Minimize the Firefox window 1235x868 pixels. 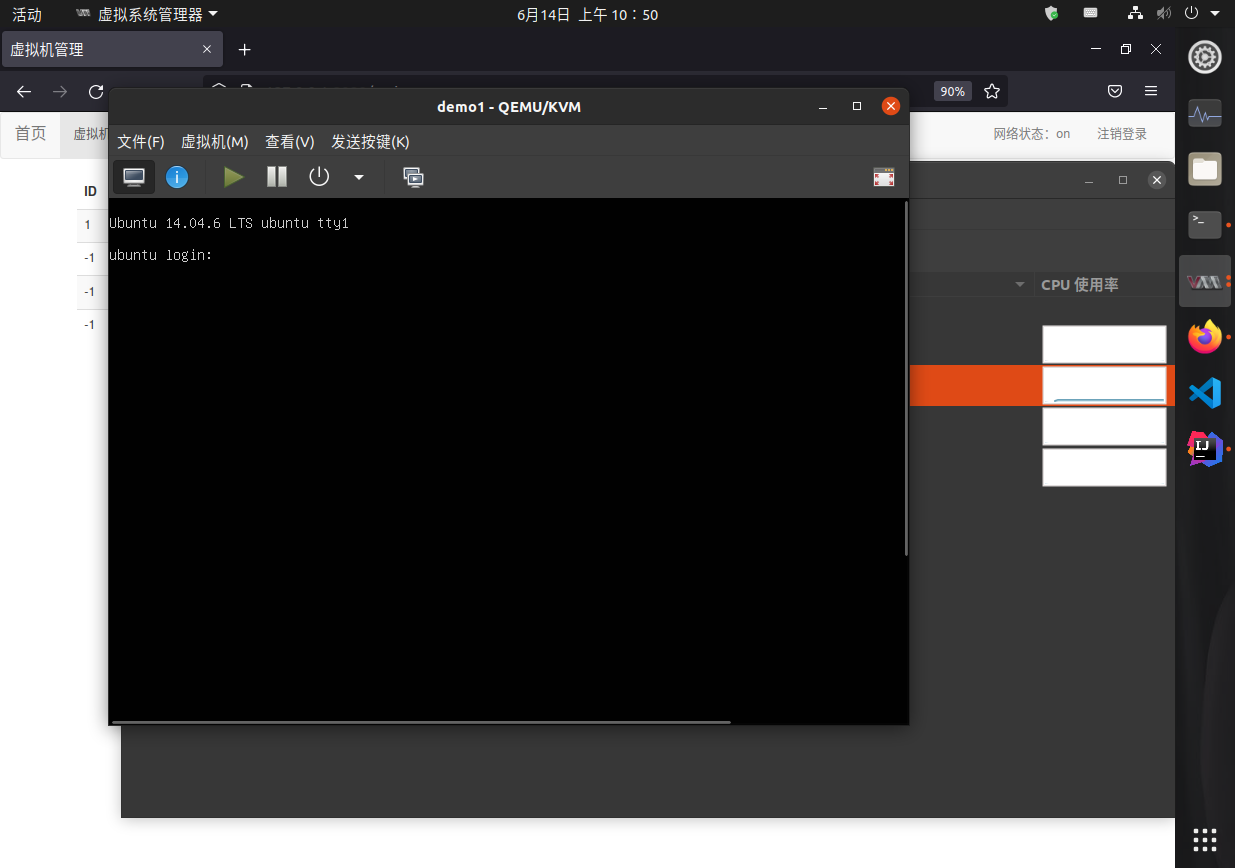tap(1096, 49)
